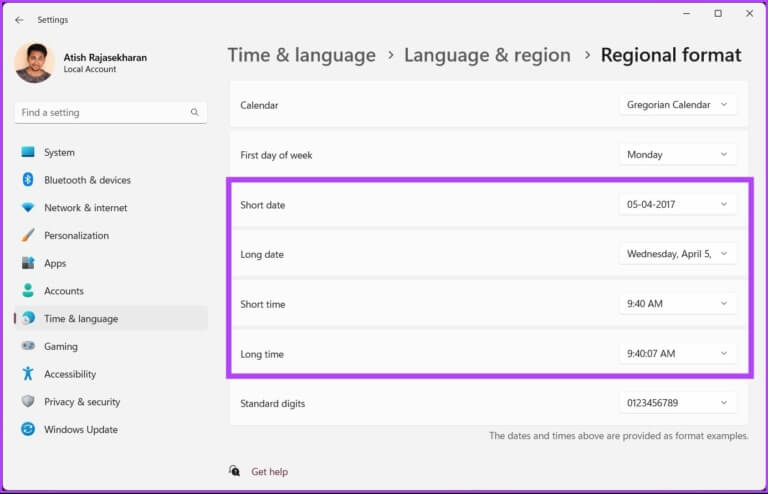The image size is (768, 494).
Task: Click the Calendar row label
Action: pos(259,105)
